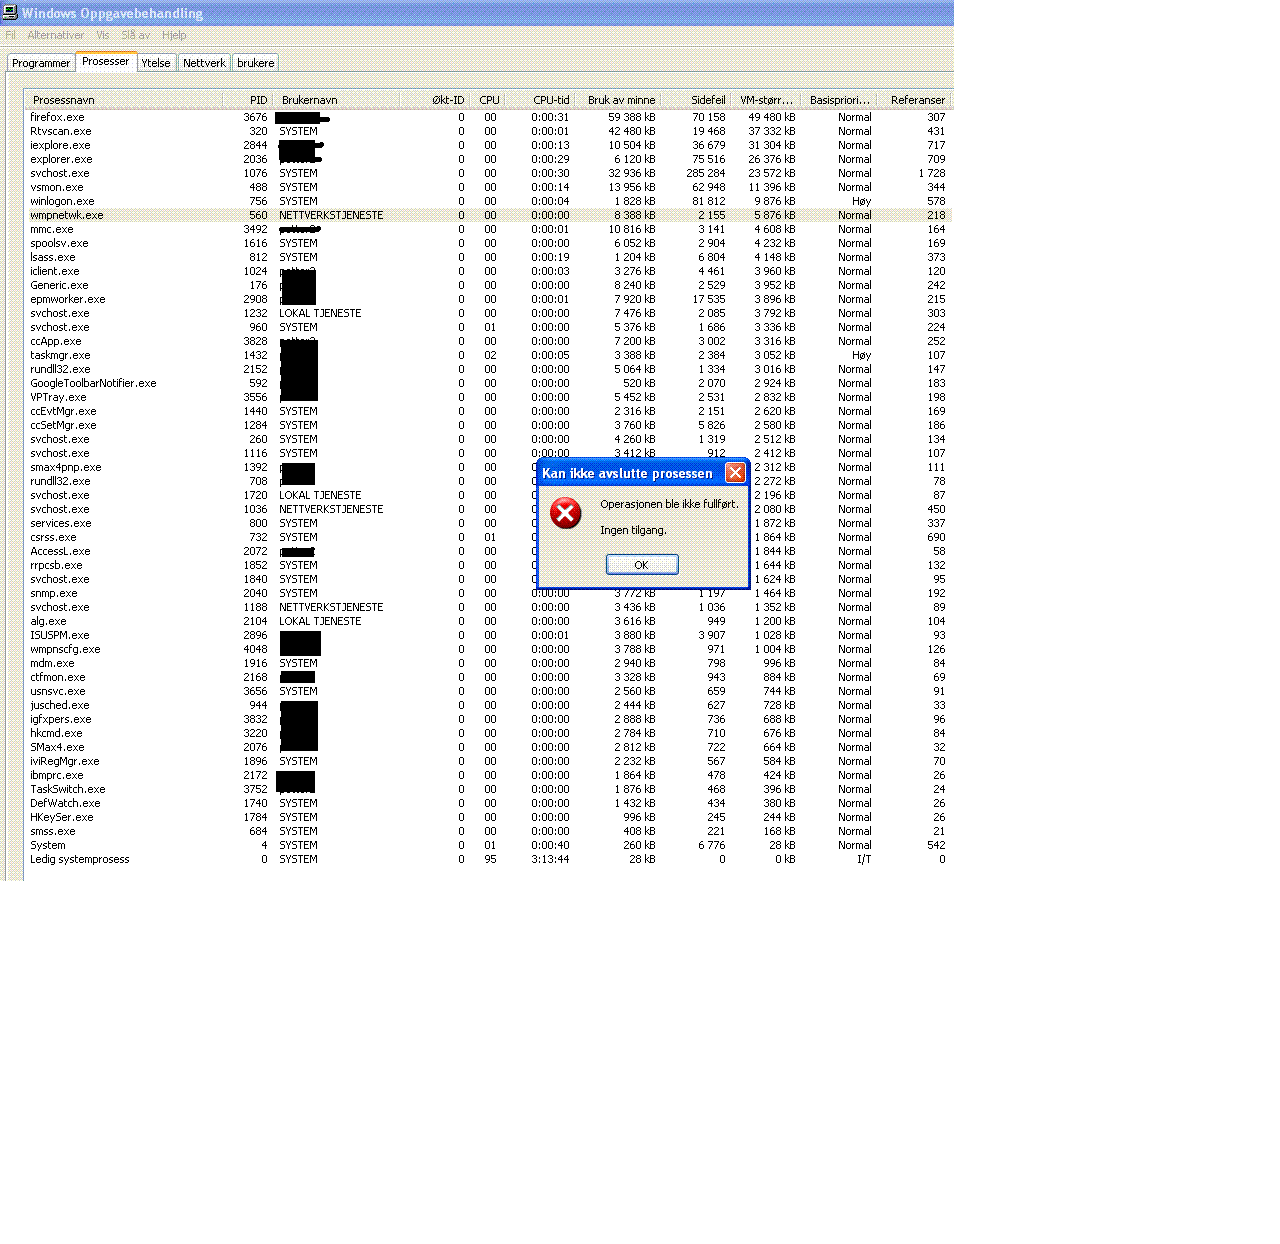Click the snmp.exe process row
Image resolution: width=1280 pixels, height=1244 pixels.
(488, 593)
